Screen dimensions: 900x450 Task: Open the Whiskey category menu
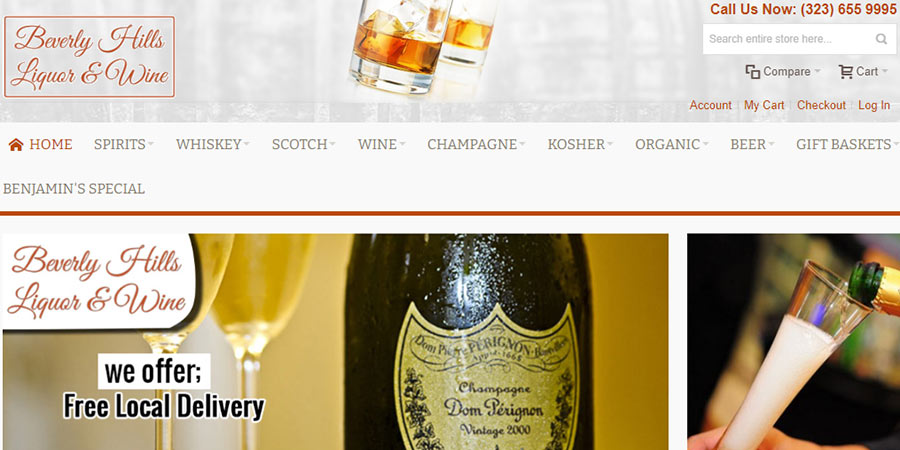212,144
